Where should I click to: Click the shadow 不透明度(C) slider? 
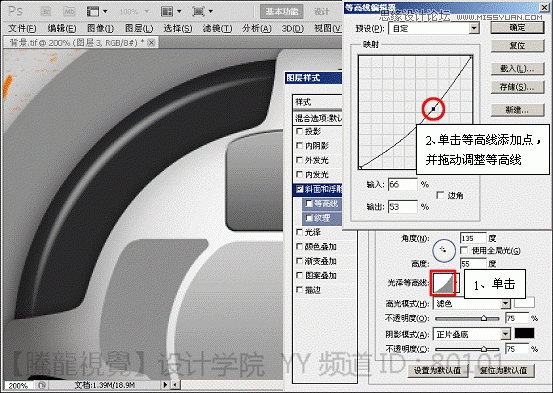click(467, 349)
